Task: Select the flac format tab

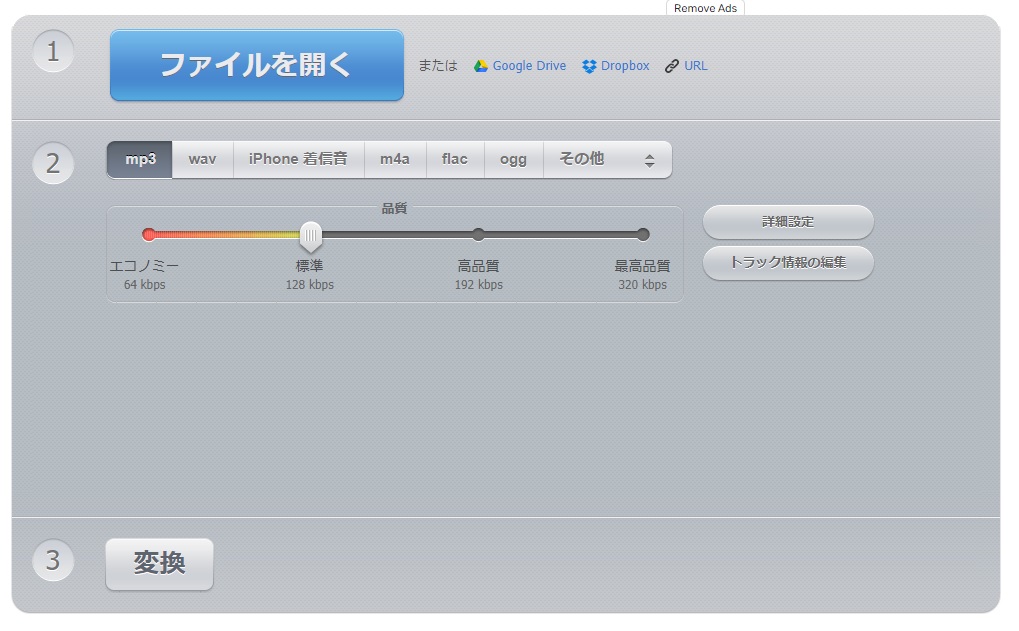Action: 454,159
